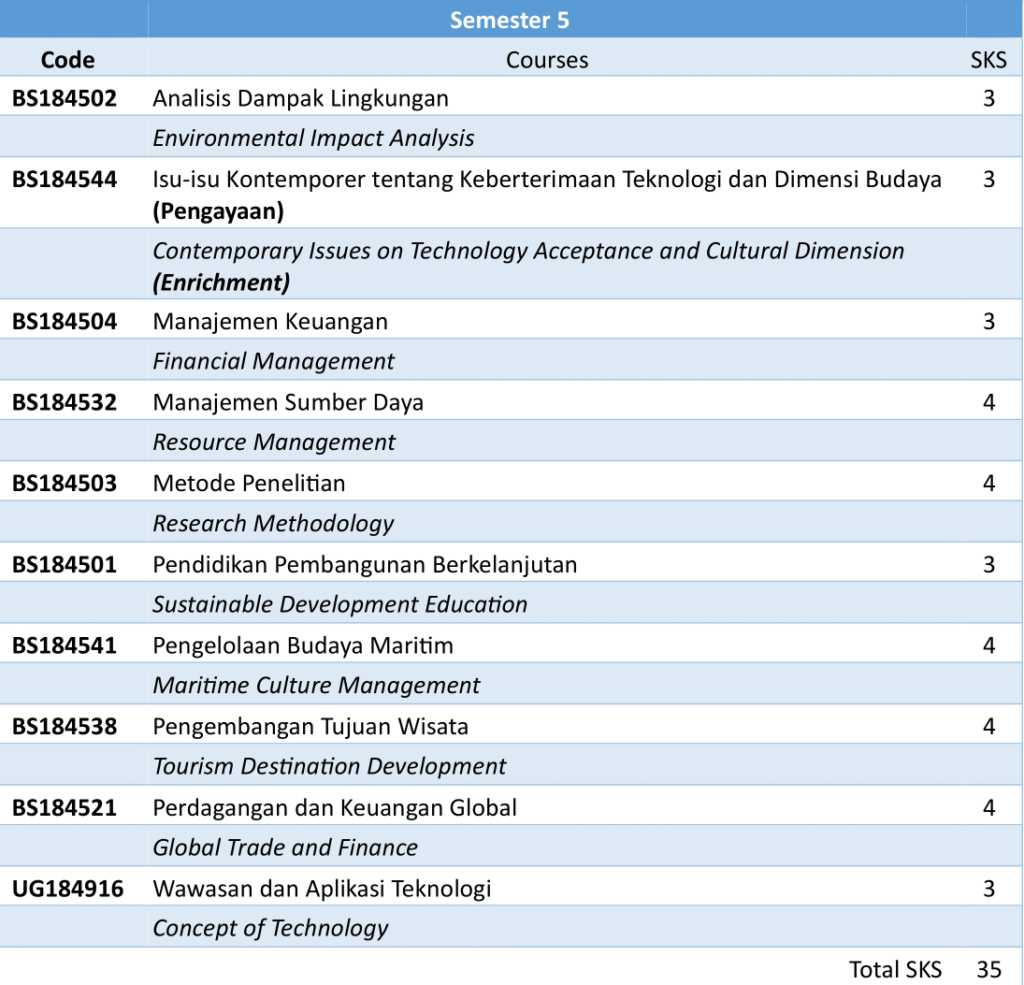Image resolution: width=1024 pixels, height=985 pixels.
Task: Click the bold italic (Enrichment) label
Action: click(221, 283)
